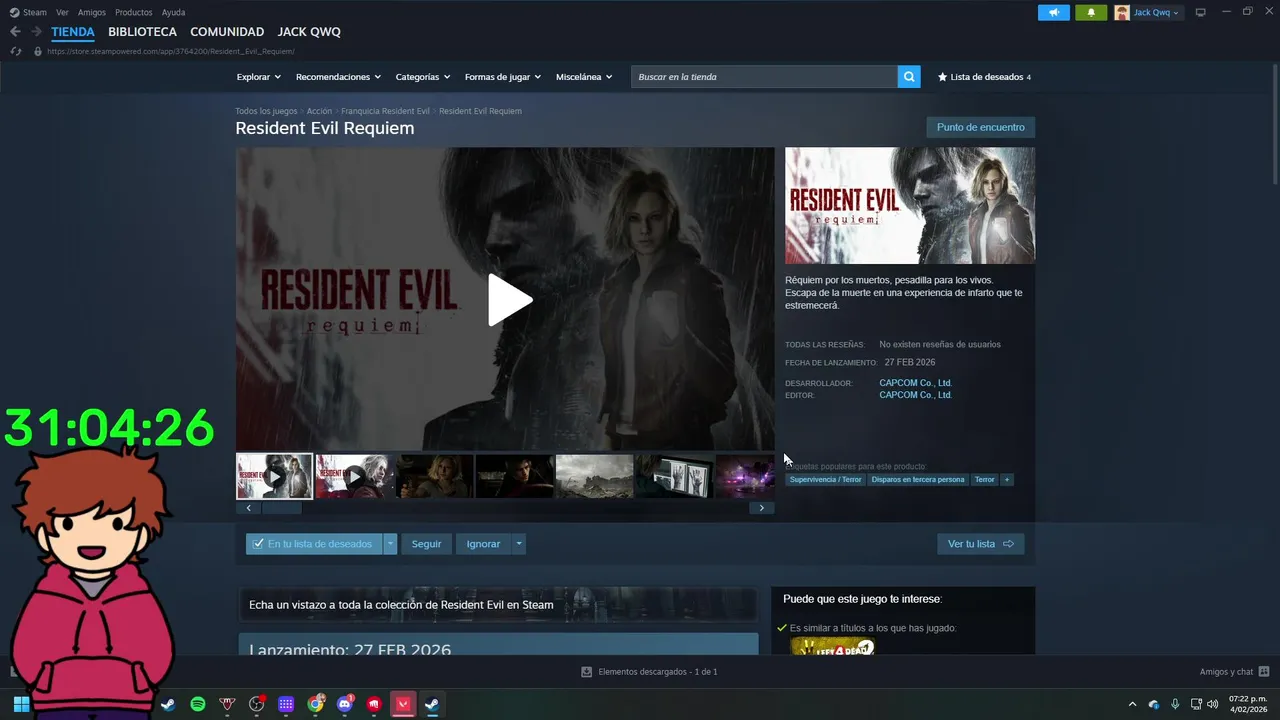This screenshot has width=1280, height=720.
Task: Select the second trailer thumbnail
Action: 354,476
